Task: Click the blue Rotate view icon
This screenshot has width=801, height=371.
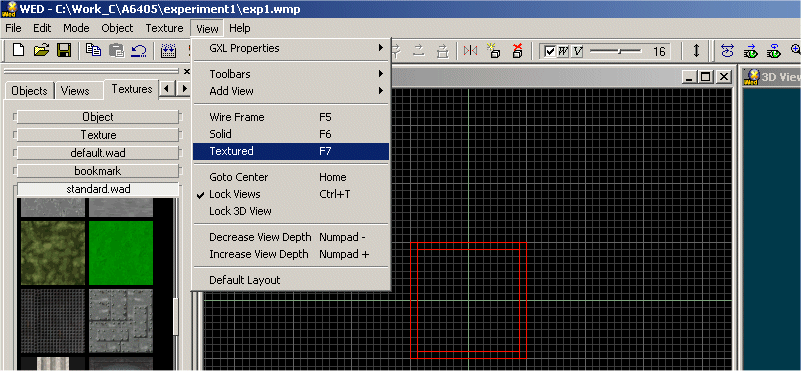Action: pyautogui.click(x=727, y=51)
